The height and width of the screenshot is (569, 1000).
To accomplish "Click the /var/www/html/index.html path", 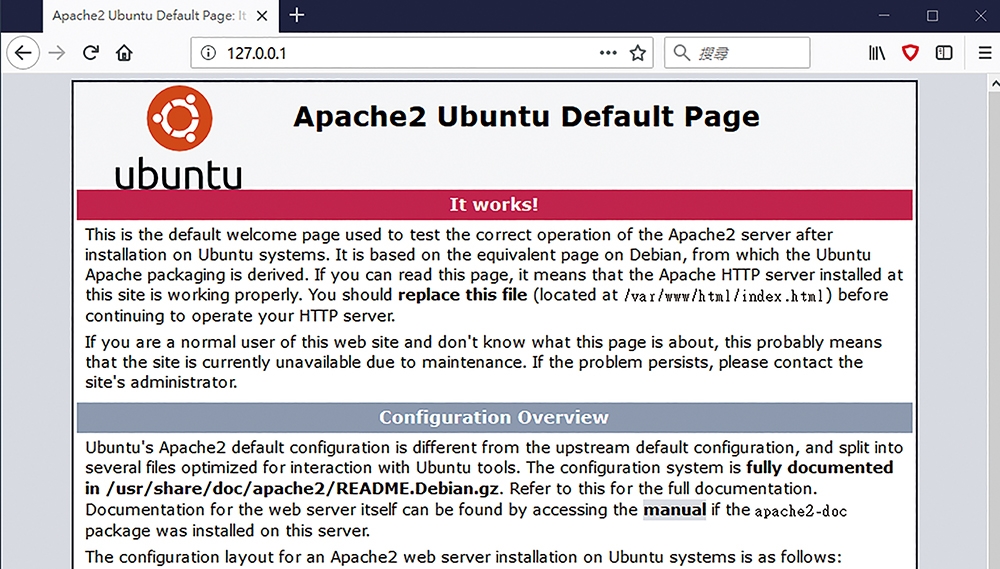I will point(724,296).
